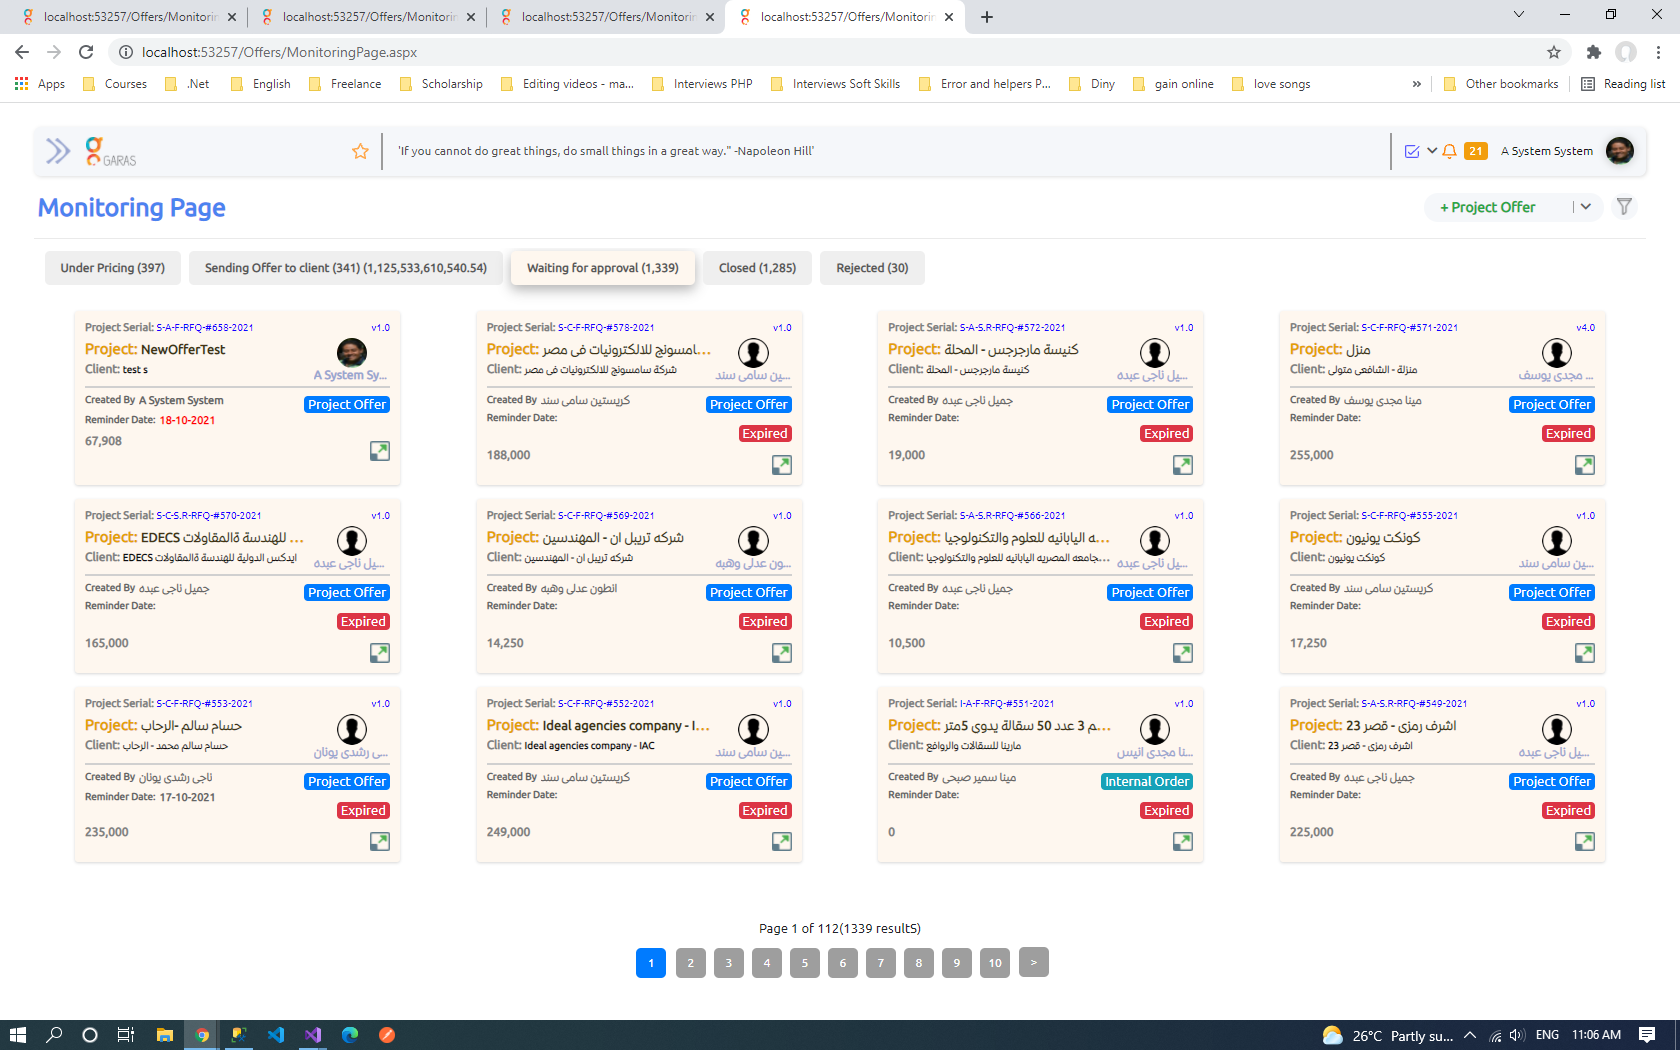Expand the sidebar with double-chevron icon

pos(58,151)
